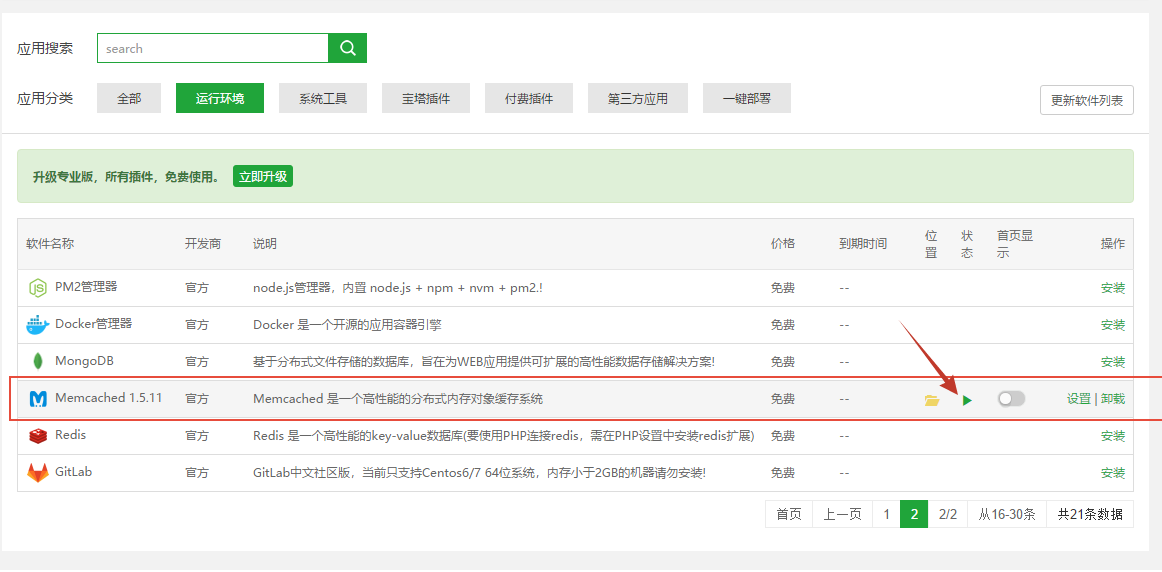
Task: Click the 立即升级 upgrade button
Action: [263, 176]
